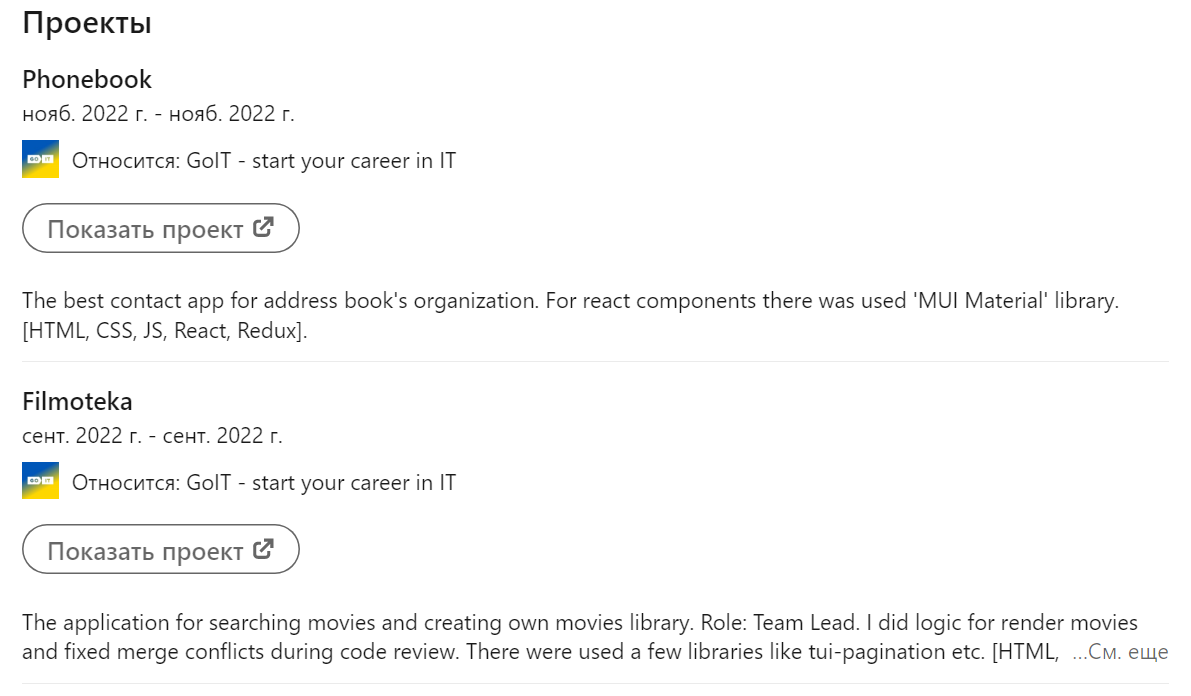This screenshot has width=1191, height=696.
Task: Click the [HTML, CSS, JS, React, Redux] line
Action: (x=165, y=331)
